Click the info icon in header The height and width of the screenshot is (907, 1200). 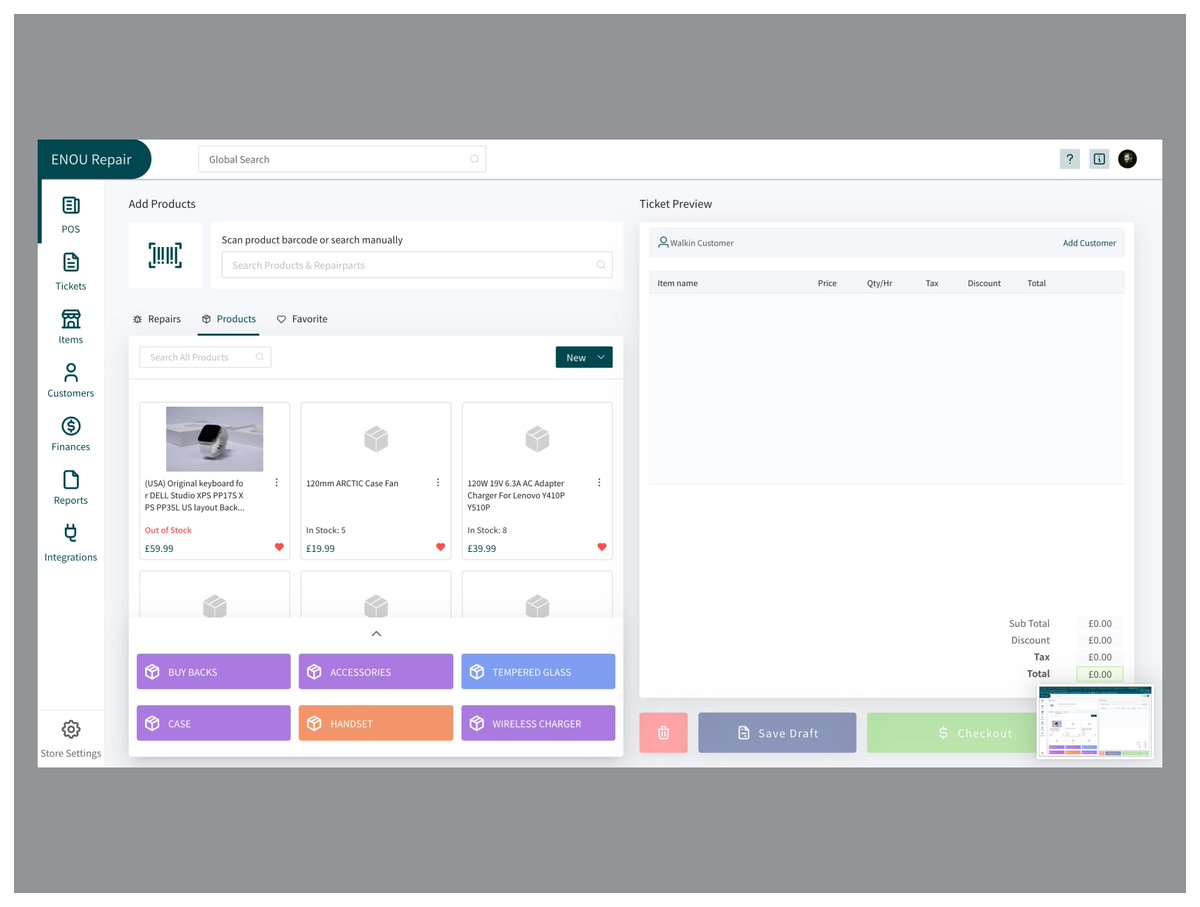[x=1099, y=159]
